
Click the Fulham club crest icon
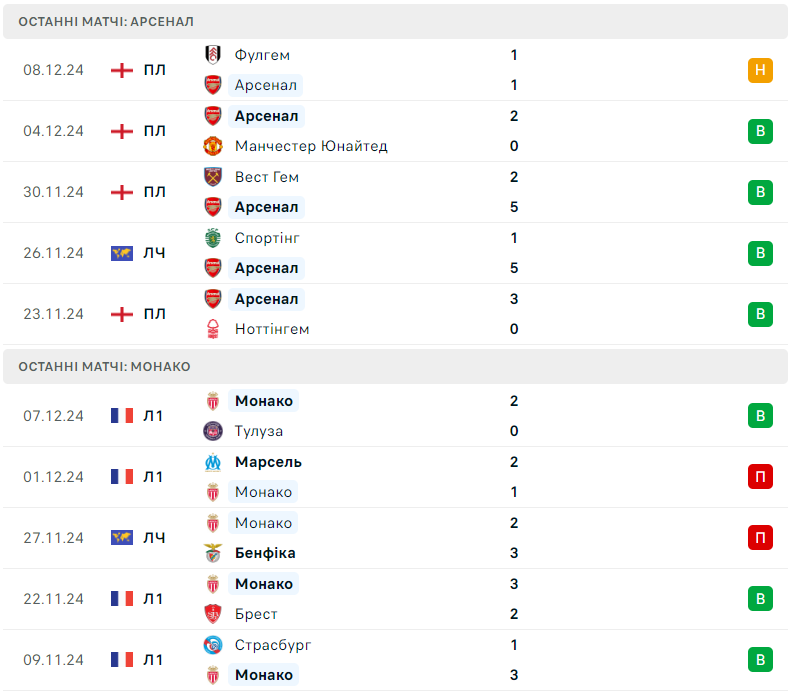213,55
